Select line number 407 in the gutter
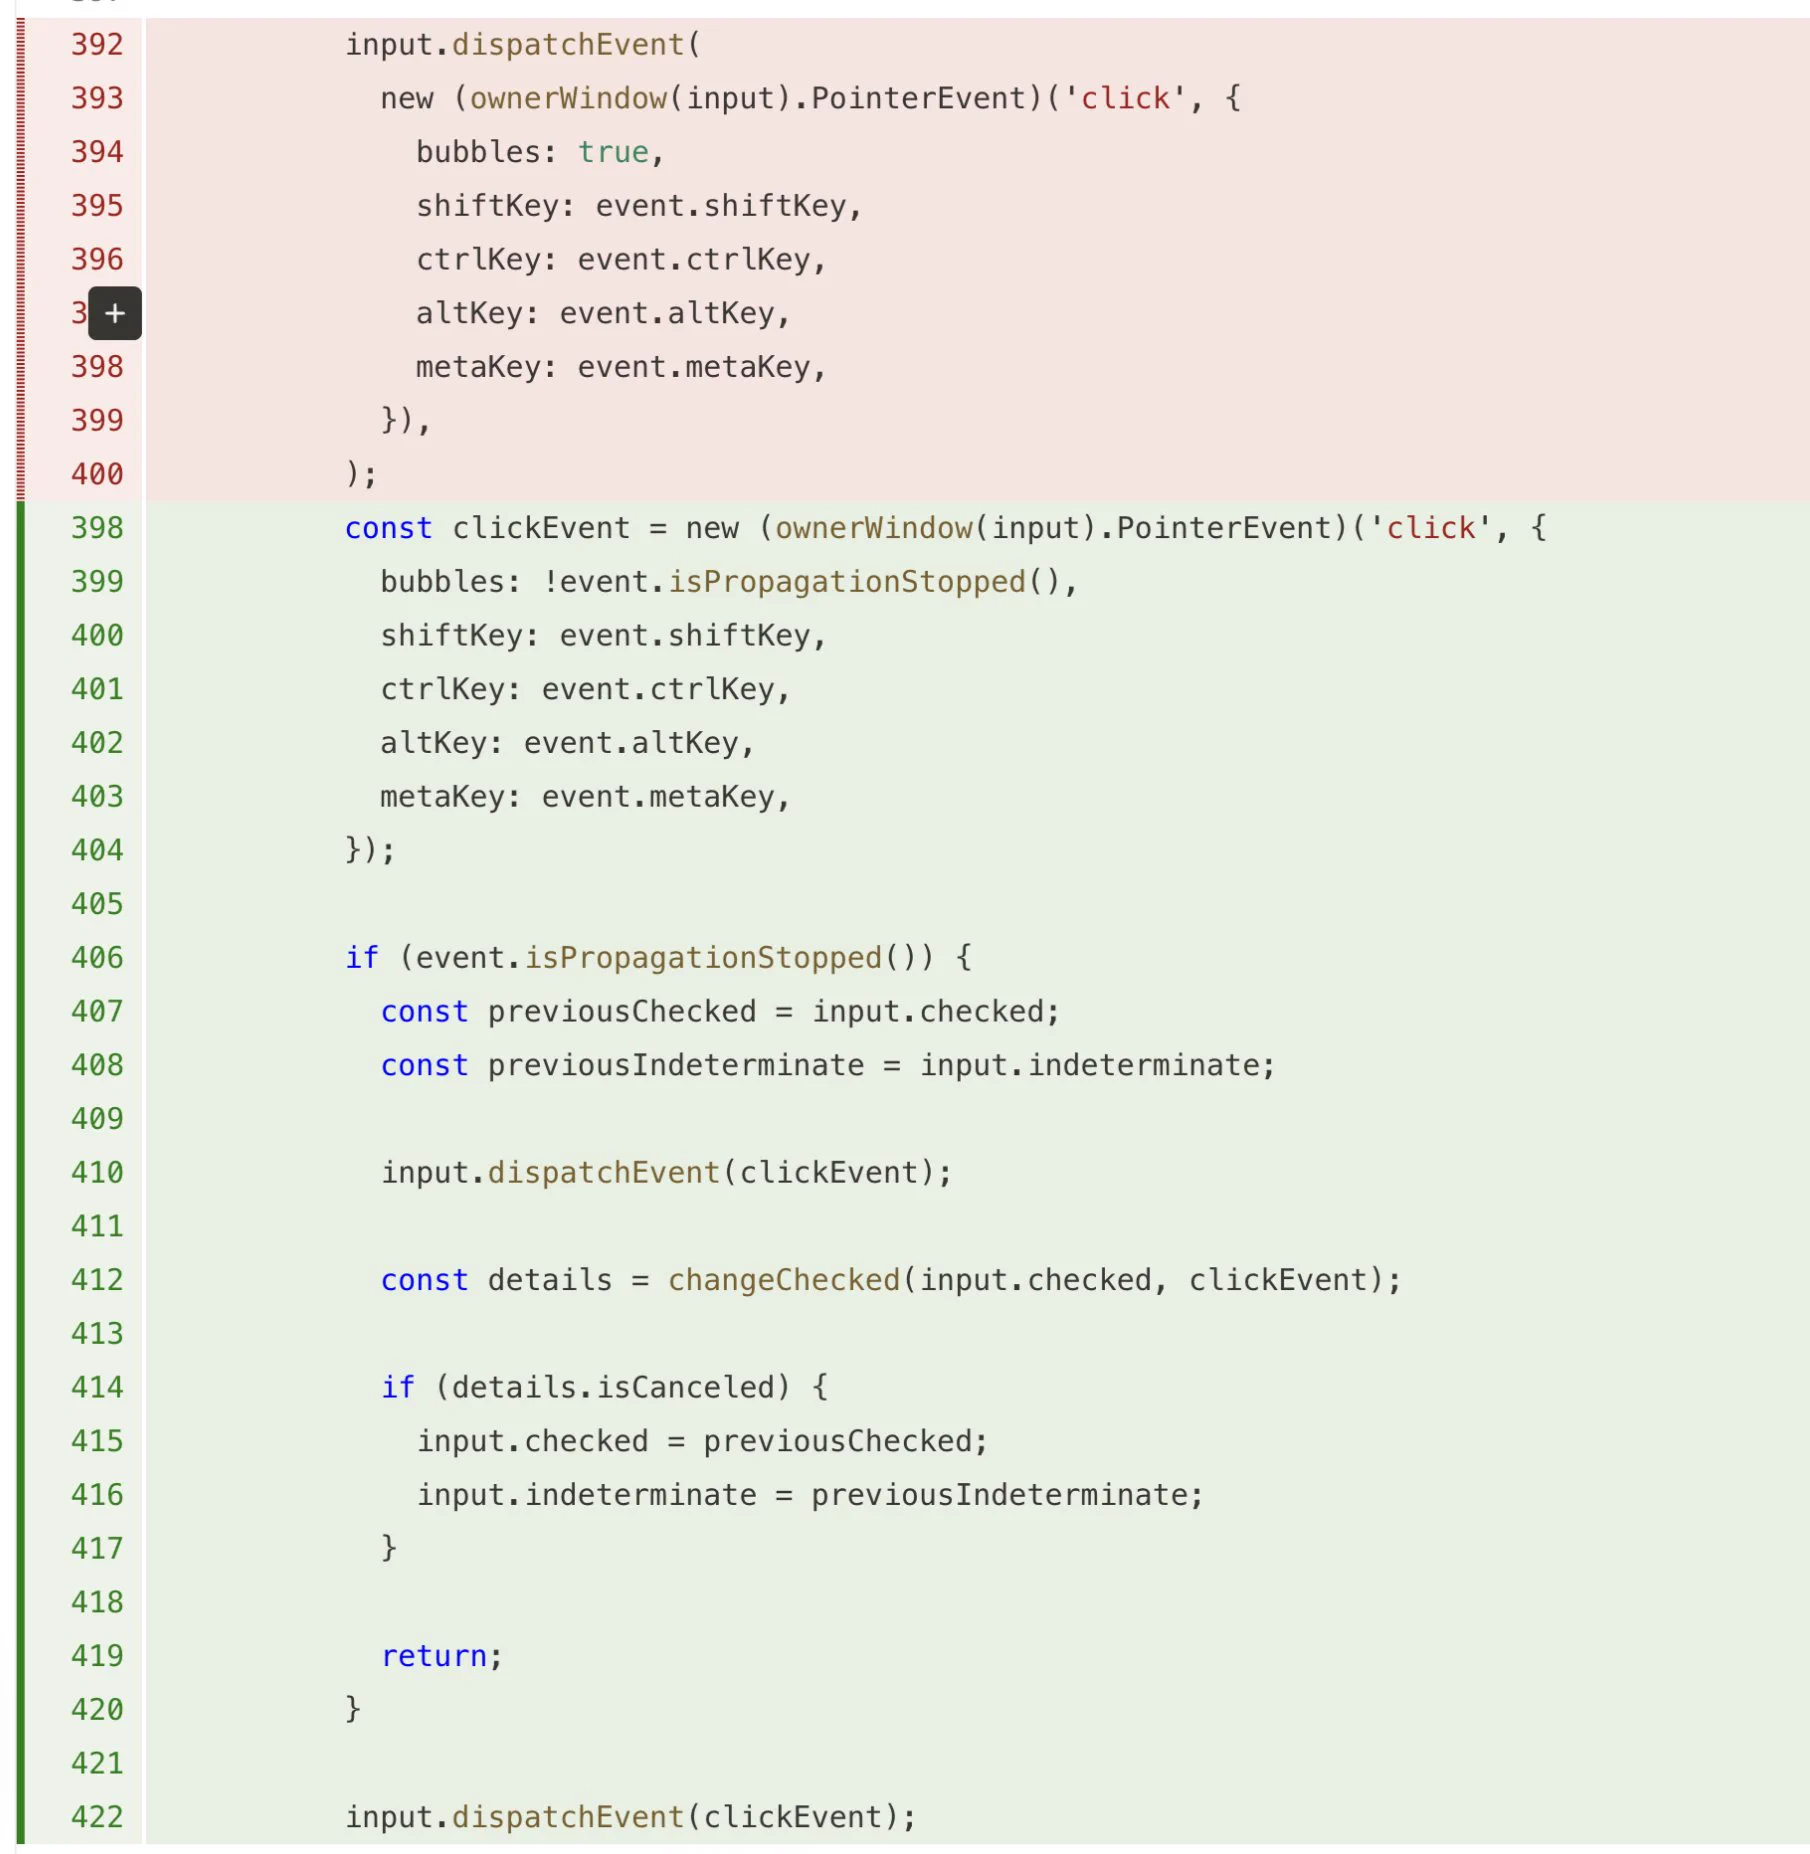 [97, 1012]
